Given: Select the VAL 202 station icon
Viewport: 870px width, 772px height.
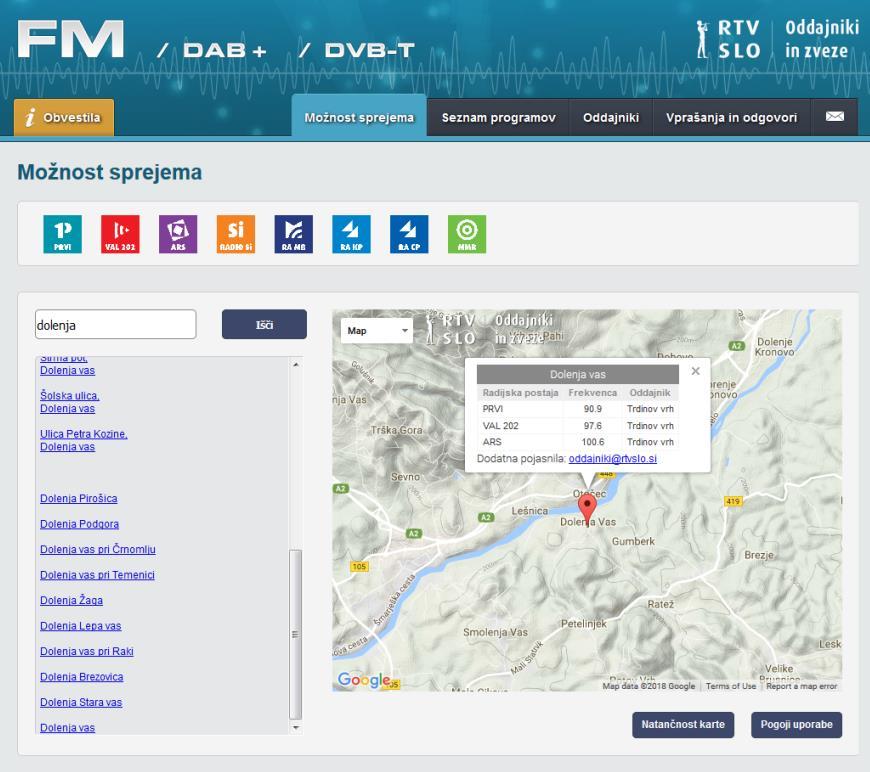Looking at the screenshot, I should pos(120,234).
